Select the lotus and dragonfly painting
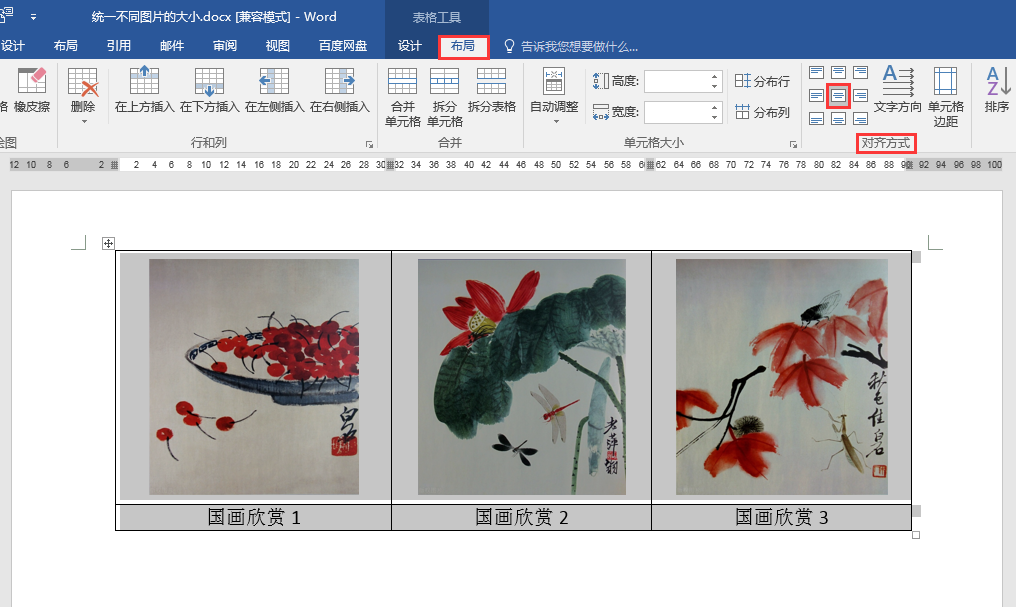Screen dimensions: 1016x607 pyautogui.click(x=522, y=377)
